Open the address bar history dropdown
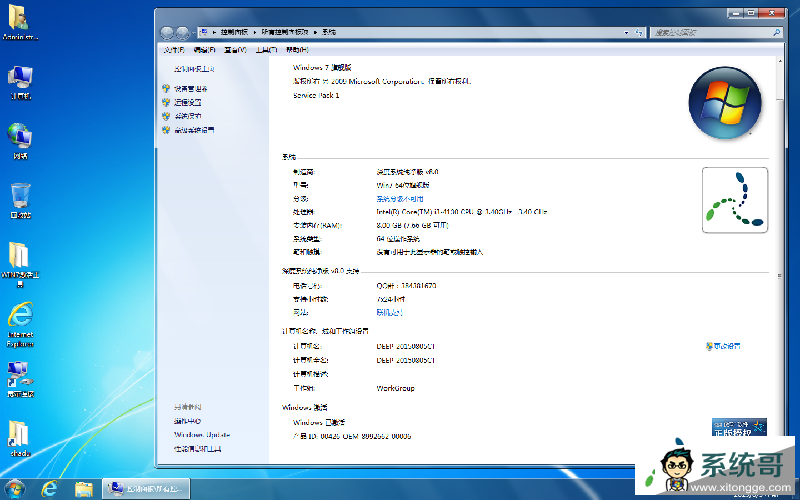Screen dimensions: 800x500 pos(627,32)
